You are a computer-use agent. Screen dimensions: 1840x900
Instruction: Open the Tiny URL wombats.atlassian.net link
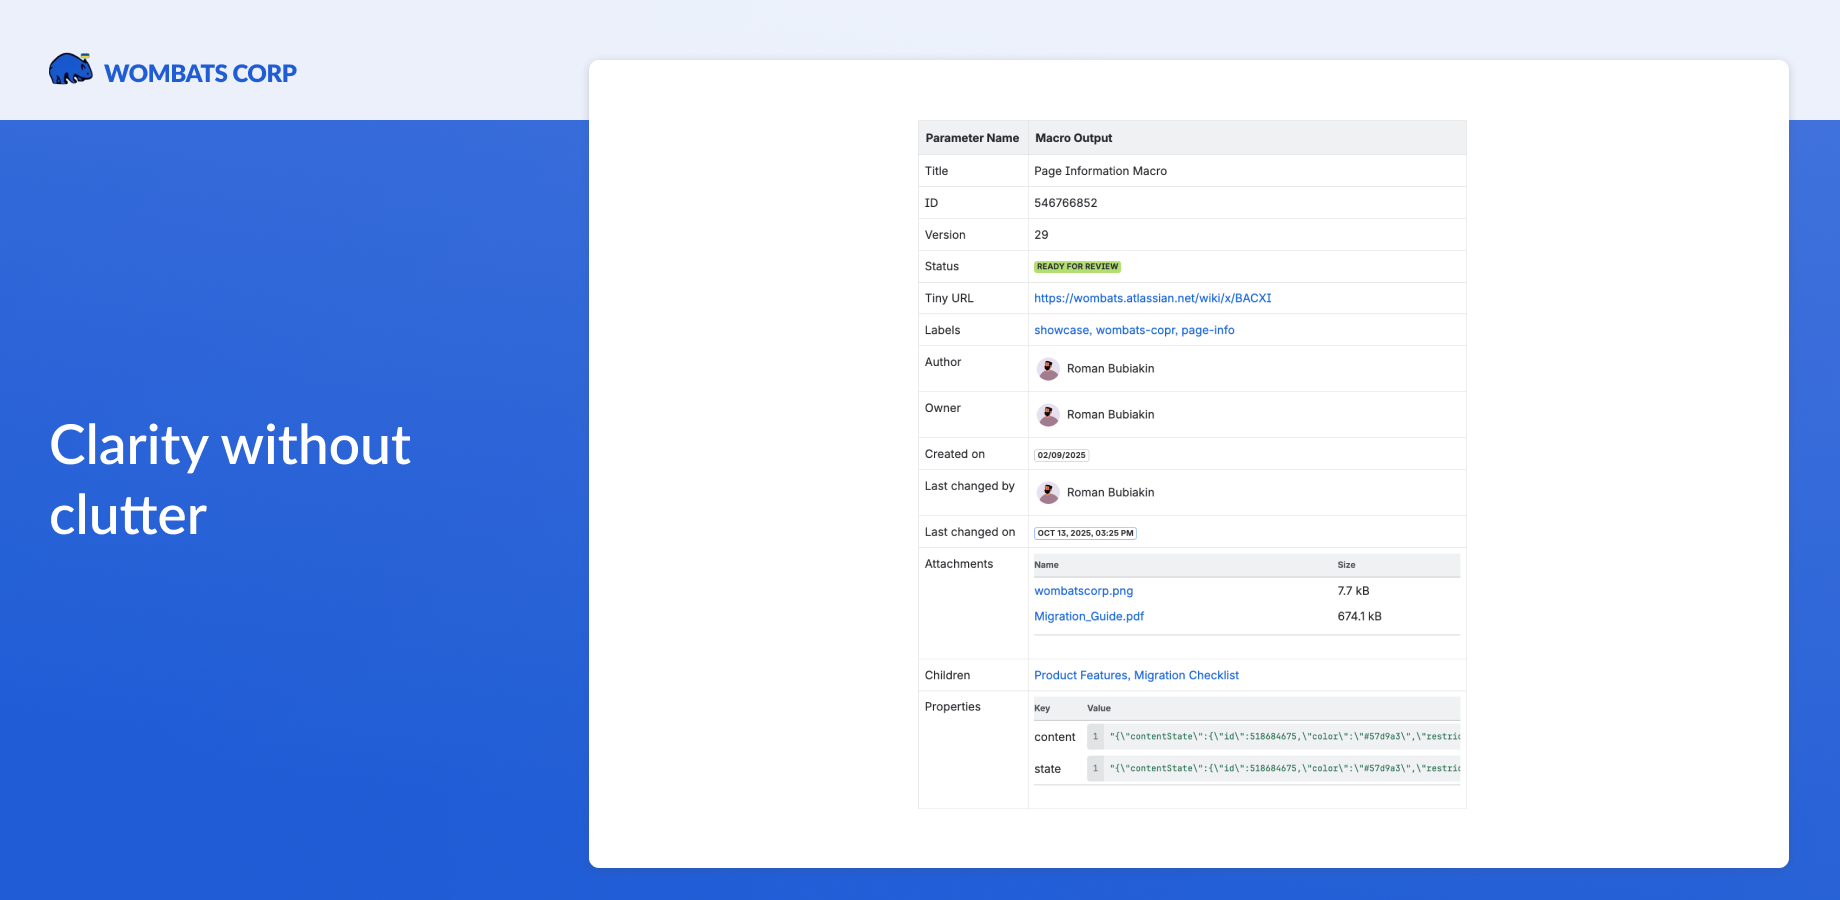pyautogui.click(x=1151, y=298)
